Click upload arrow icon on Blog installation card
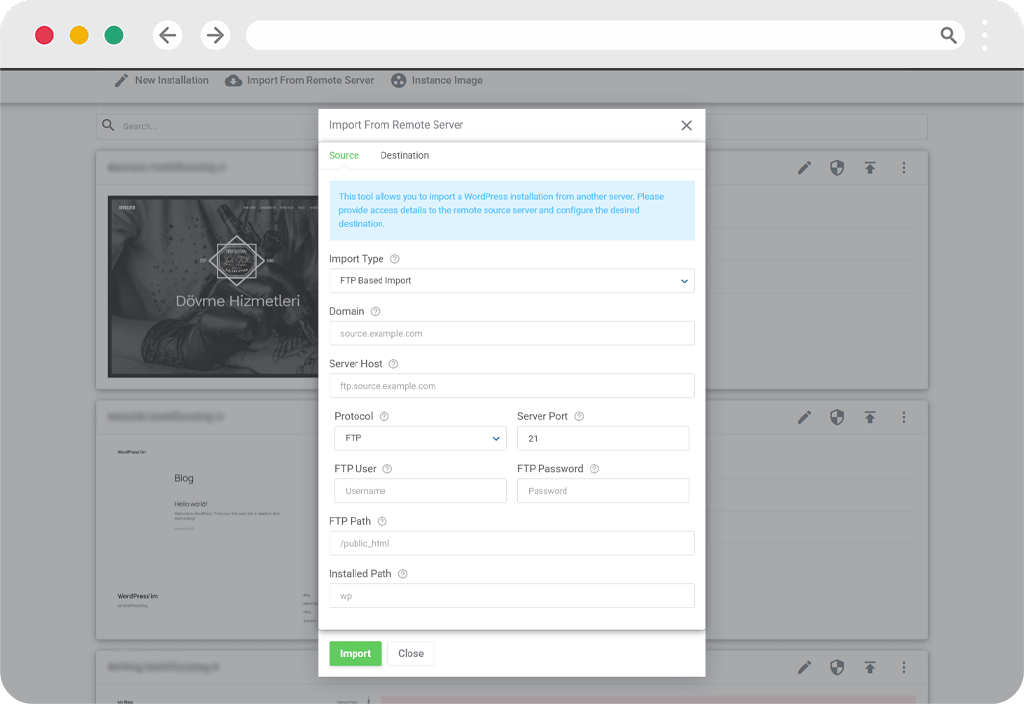 click(870, 417)
